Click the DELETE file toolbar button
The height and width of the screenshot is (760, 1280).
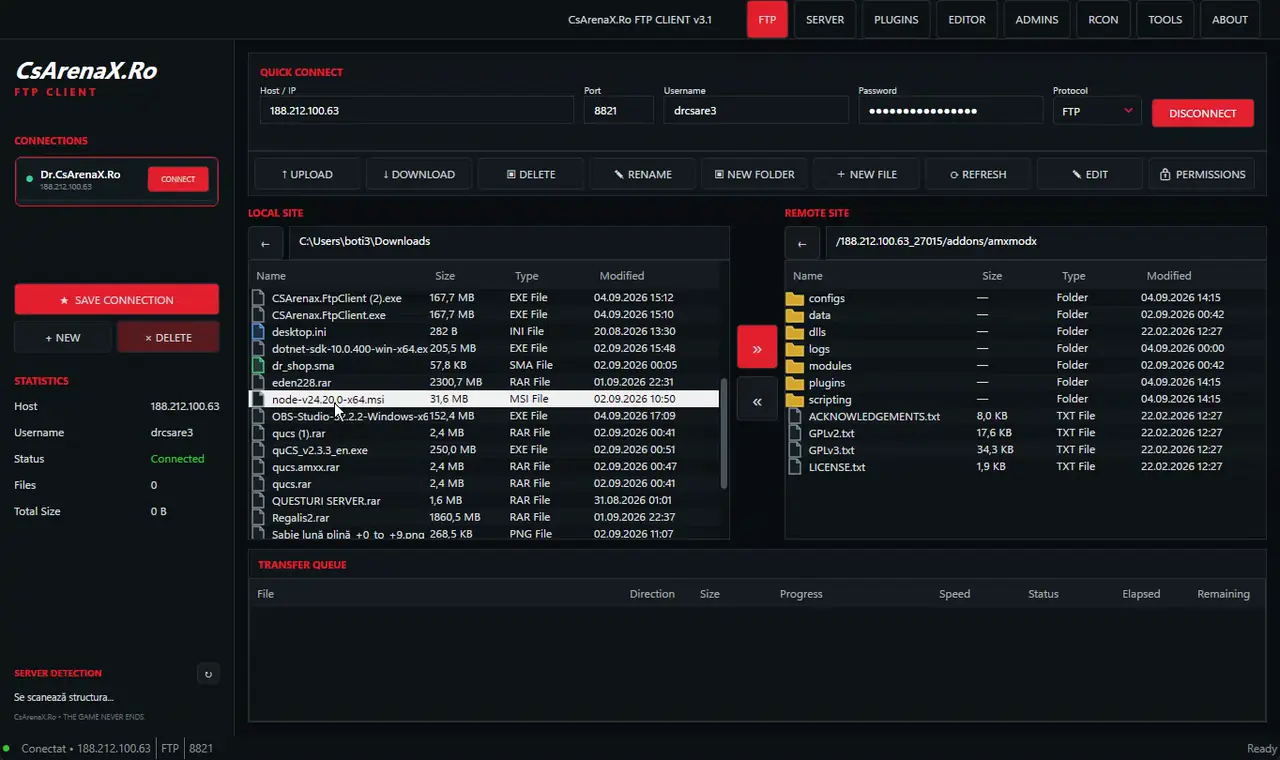tap(531, 174)
